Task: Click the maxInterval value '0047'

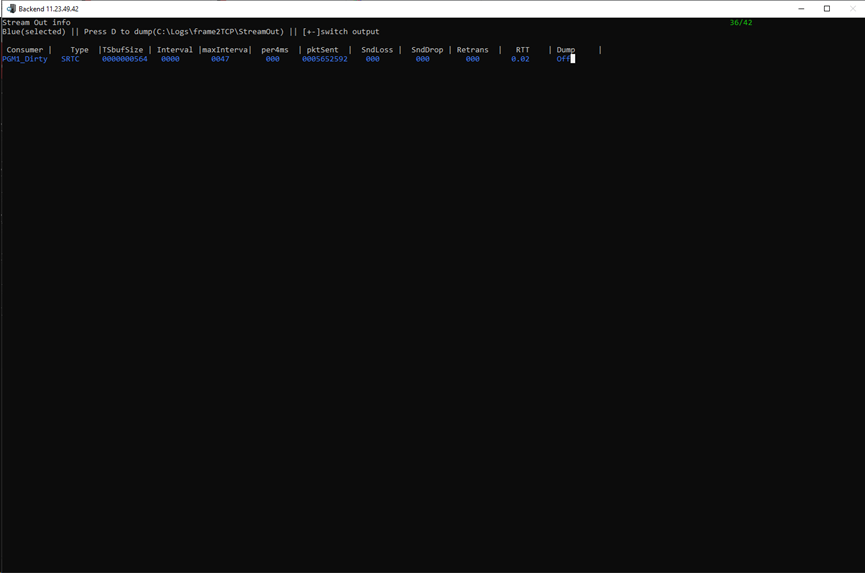Action: 220,59
